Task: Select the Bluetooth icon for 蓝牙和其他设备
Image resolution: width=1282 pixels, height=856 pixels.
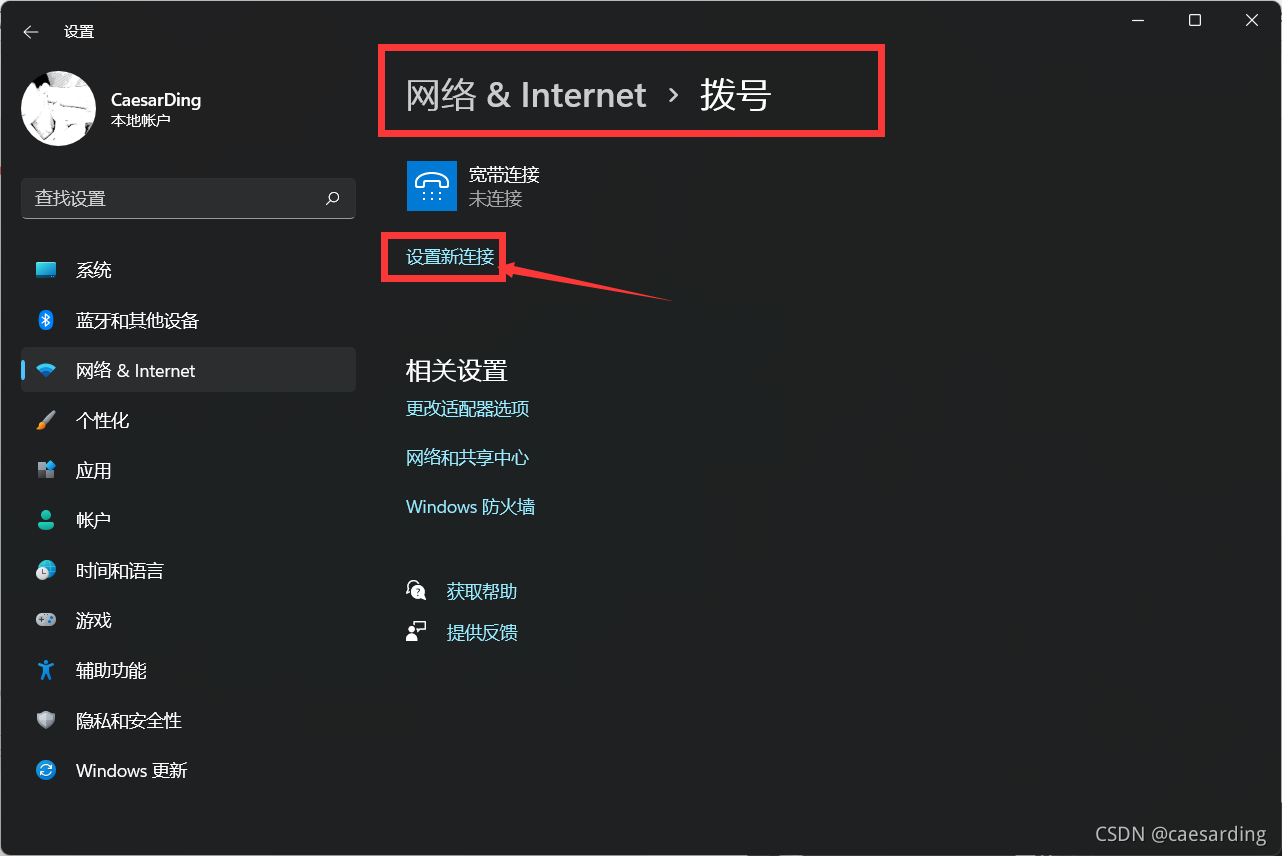Action: pyautogui.click(x=46, y=320)
